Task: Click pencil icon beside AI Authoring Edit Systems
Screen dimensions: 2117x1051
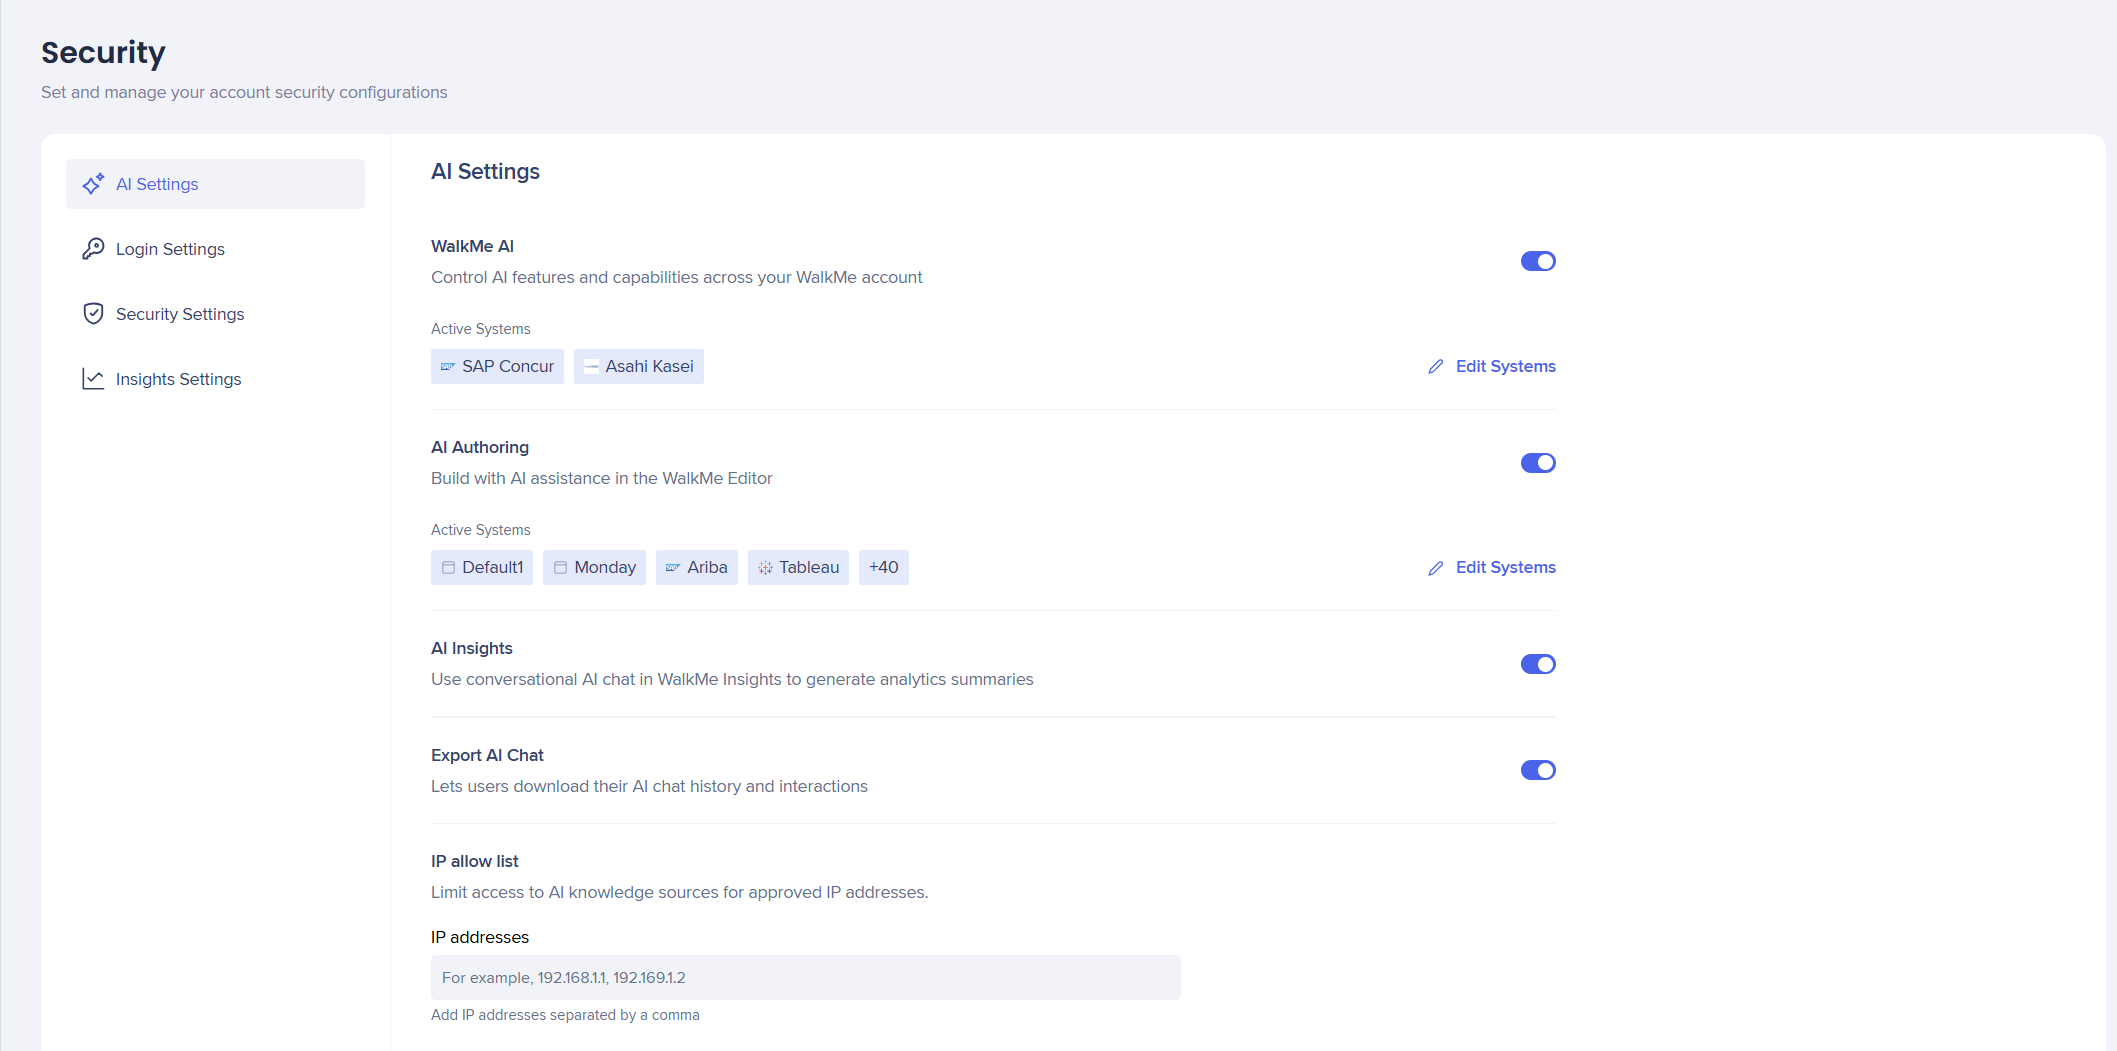Action: point(1436,568)
